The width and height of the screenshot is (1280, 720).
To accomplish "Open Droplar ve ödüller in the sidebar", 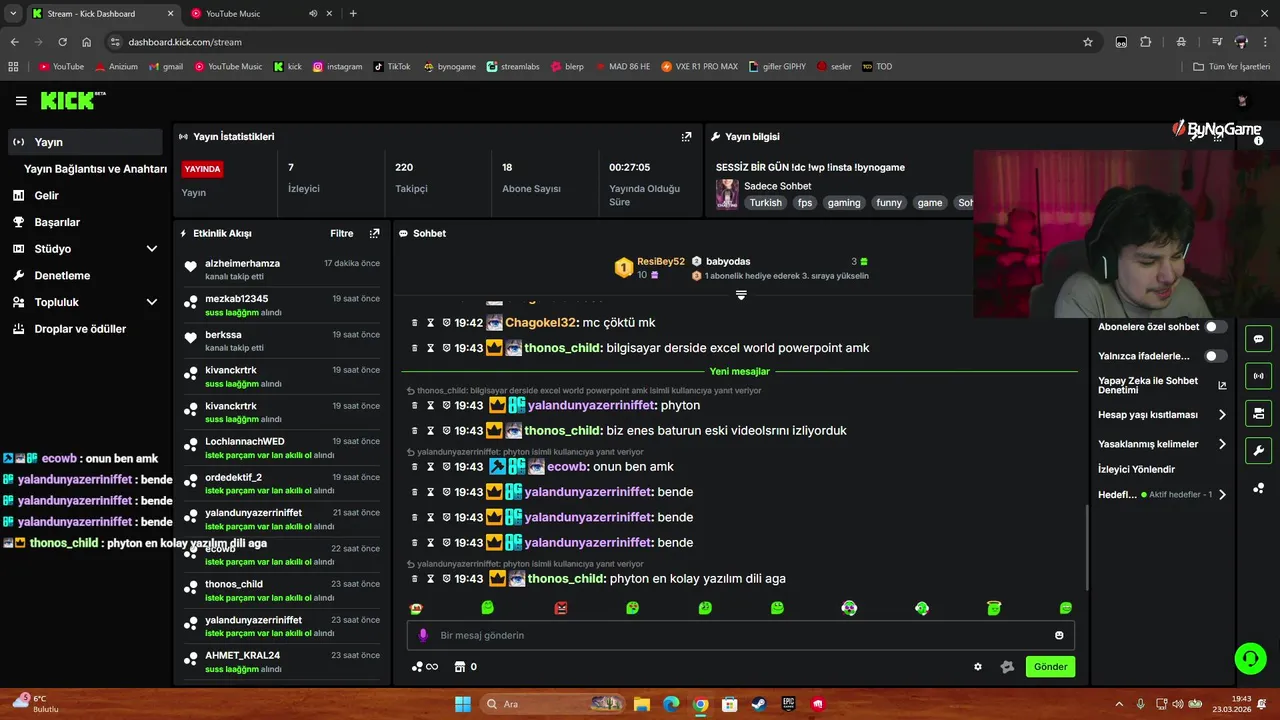I will click(80, 329).
